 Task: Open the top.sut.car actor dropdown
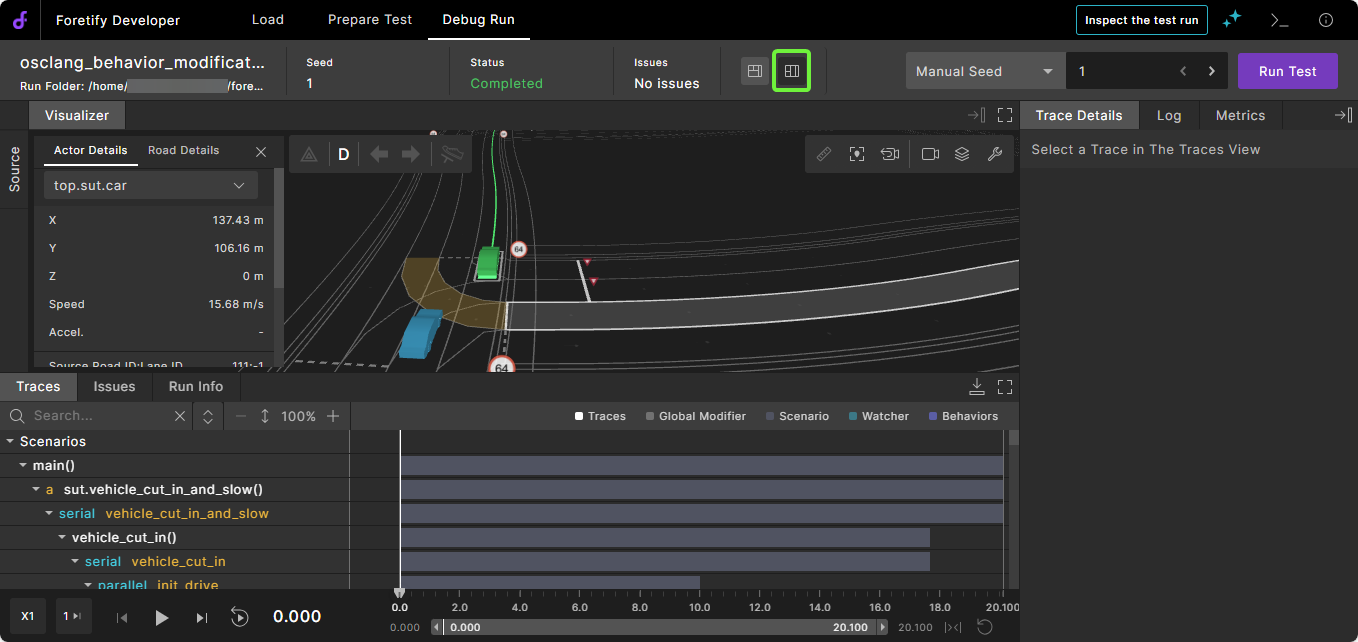click(x=150, y=185)
